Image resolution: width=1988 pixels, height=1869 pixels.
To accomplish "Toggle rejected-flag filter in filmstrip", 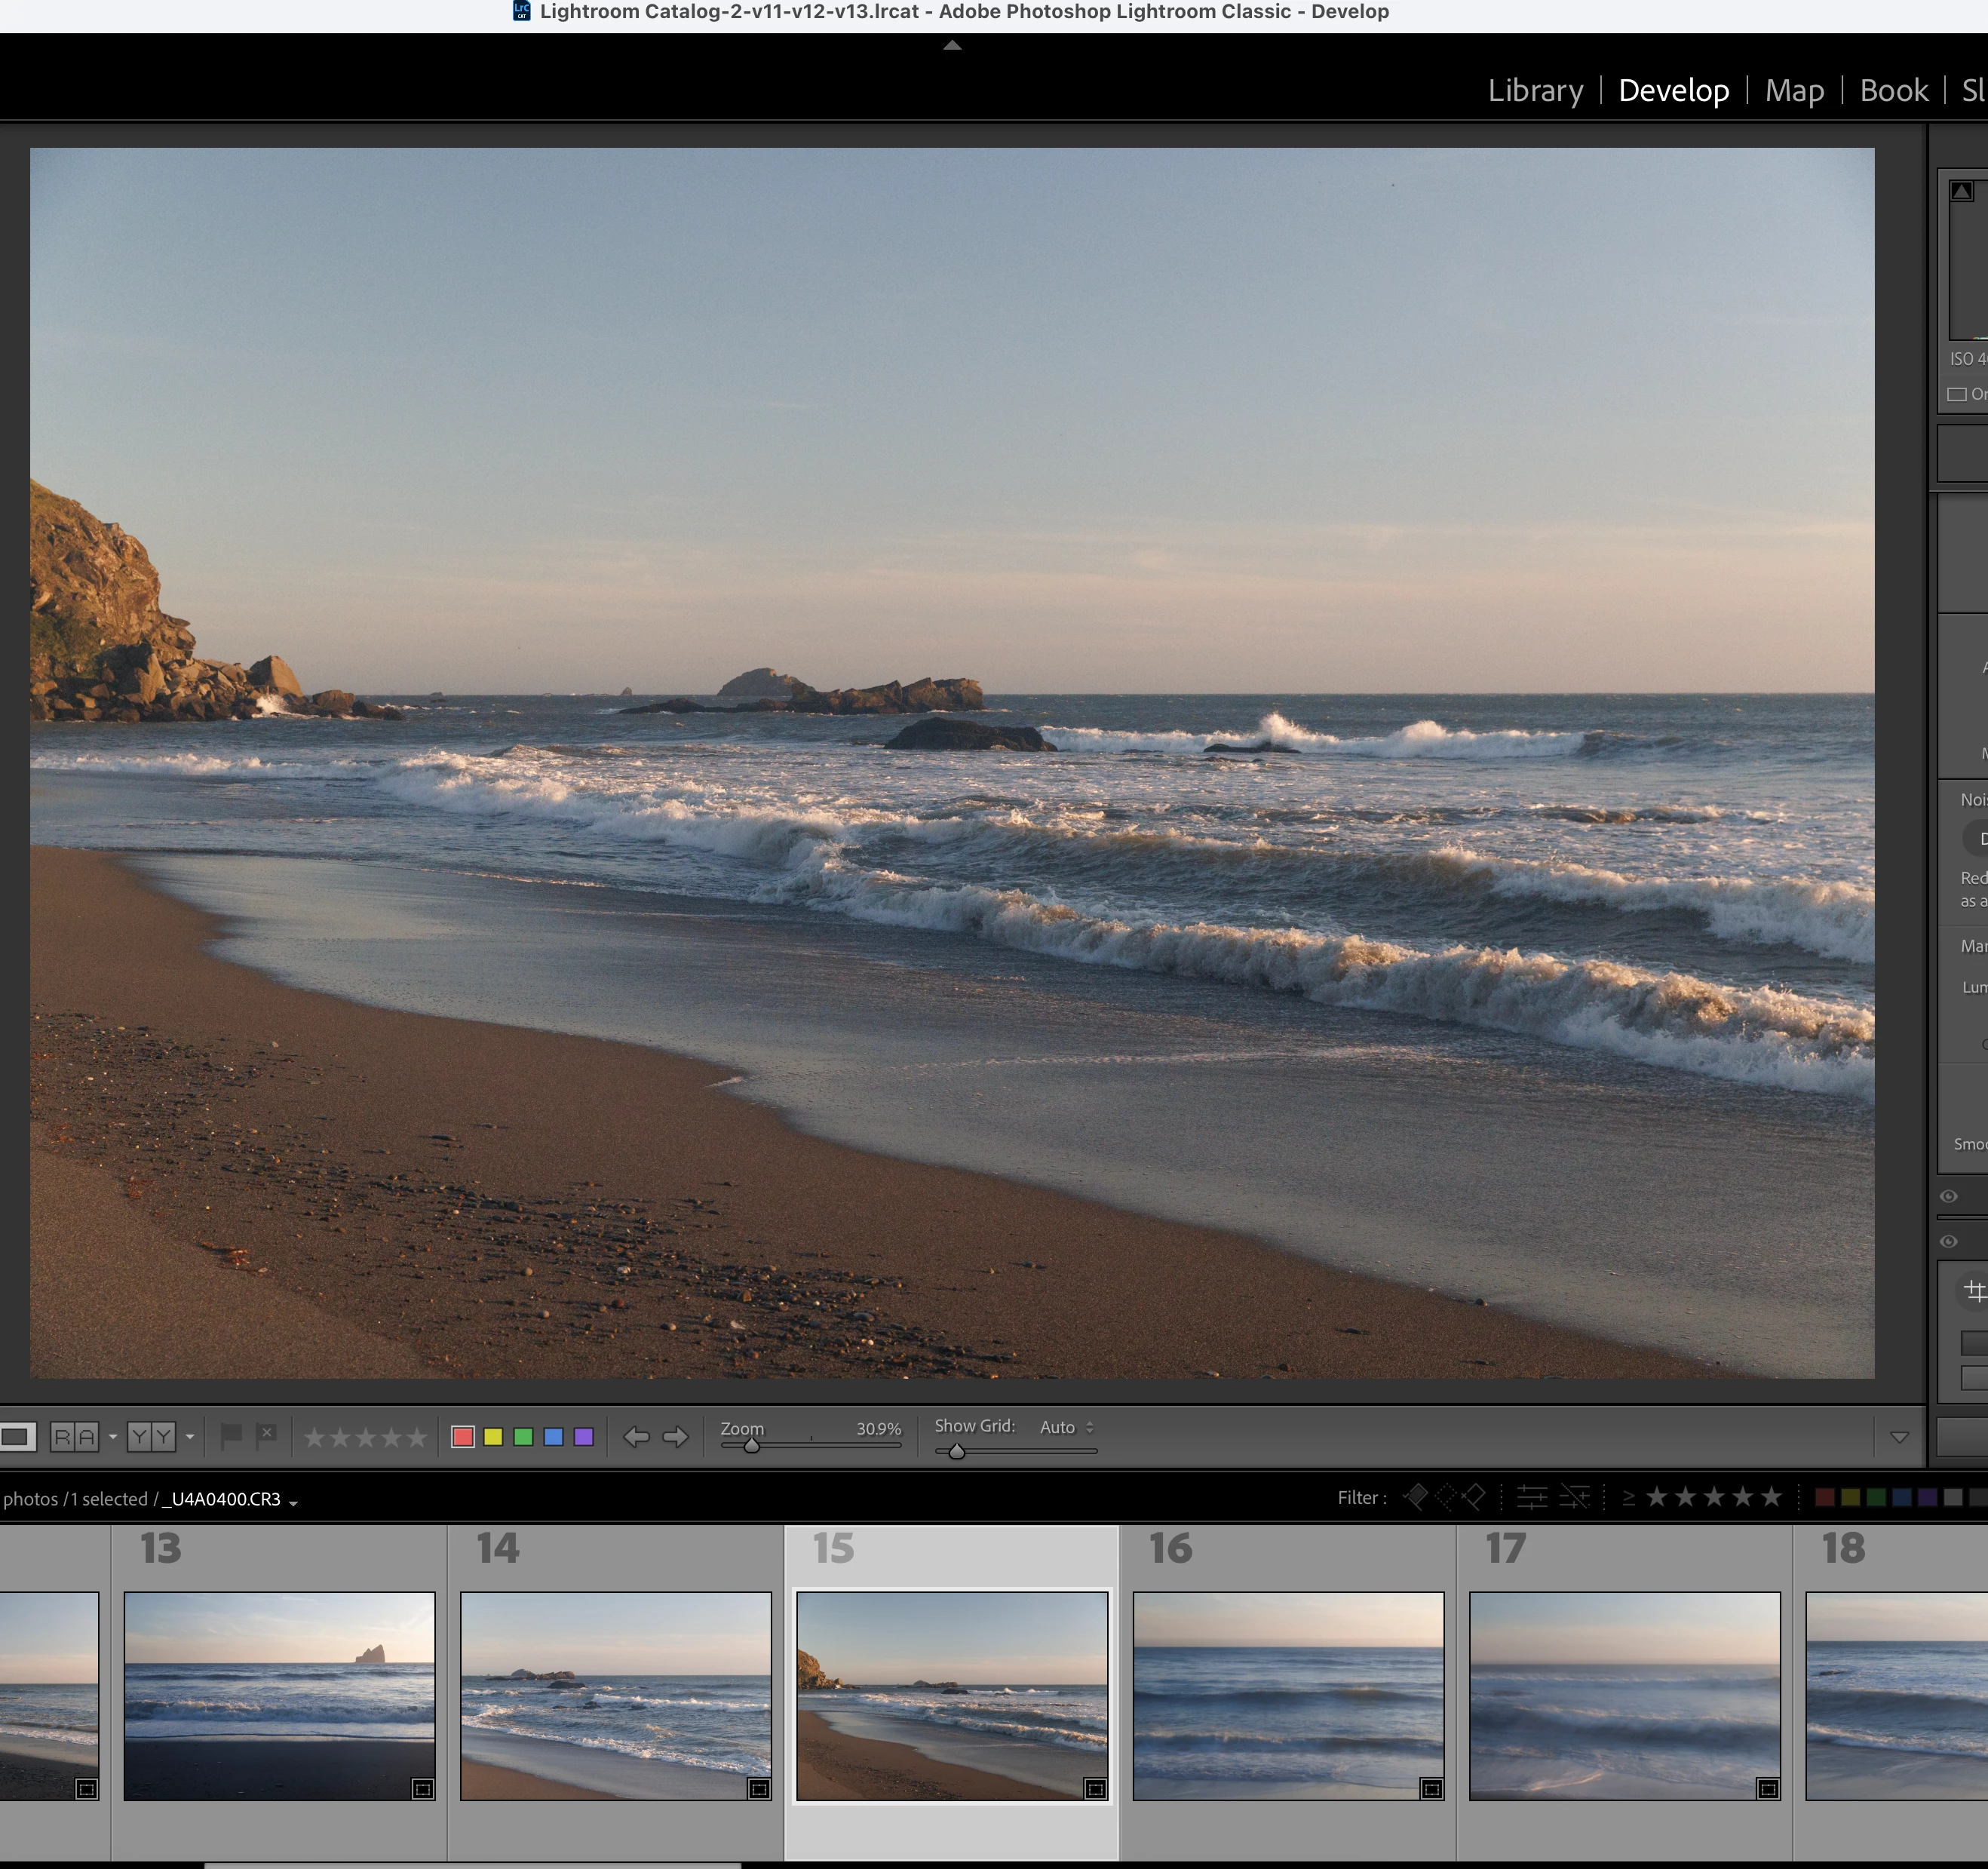I will 1474,1497.
